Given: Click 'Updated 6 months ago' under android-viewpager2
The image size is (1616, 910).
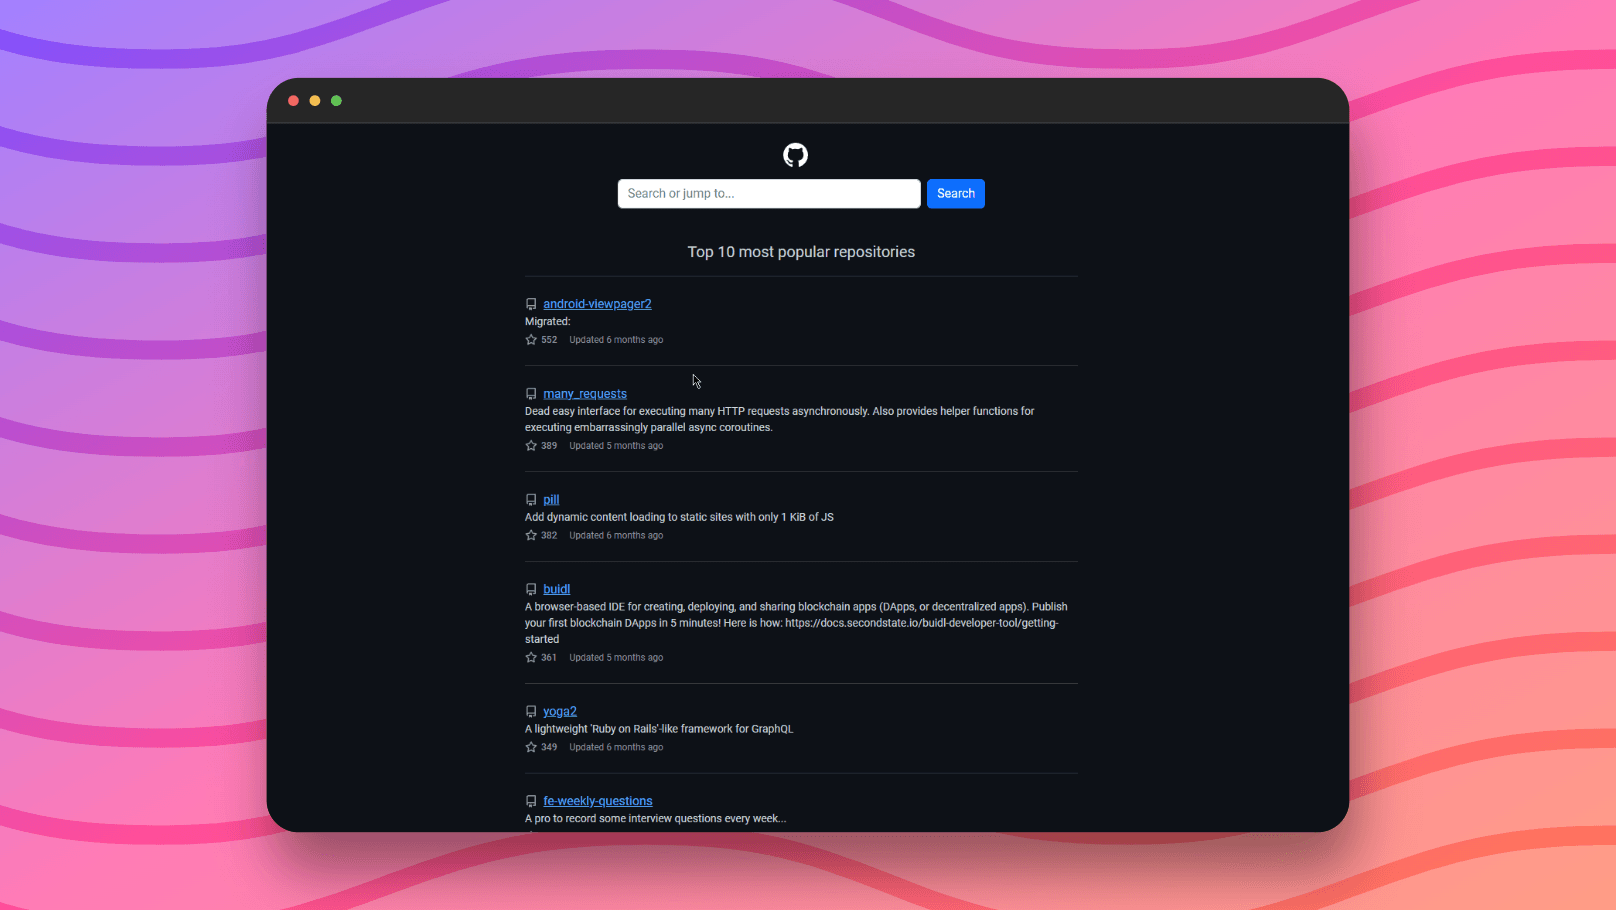Looking at the screenshot, I should click(616, 340).
